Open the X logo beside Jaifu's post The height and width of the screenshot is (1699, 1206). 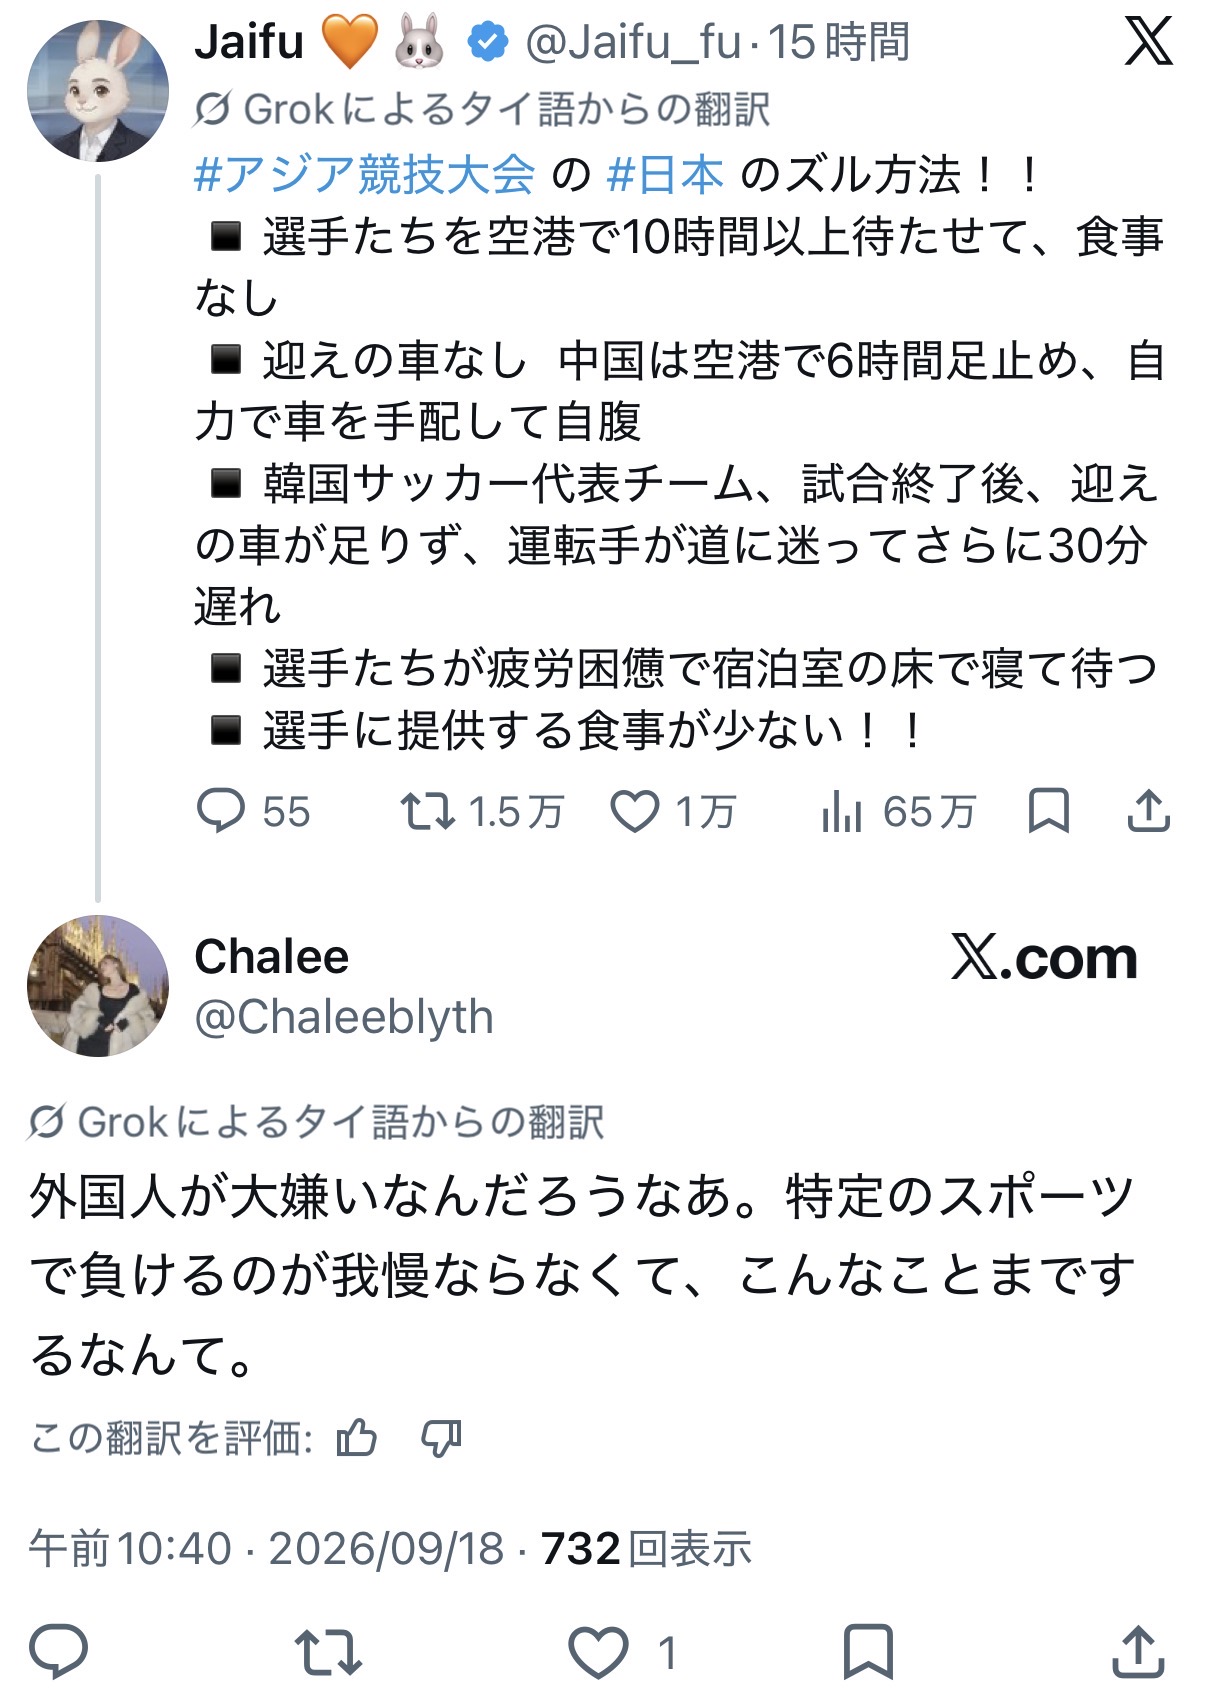pyautogui.click(x=1148, y=43)
